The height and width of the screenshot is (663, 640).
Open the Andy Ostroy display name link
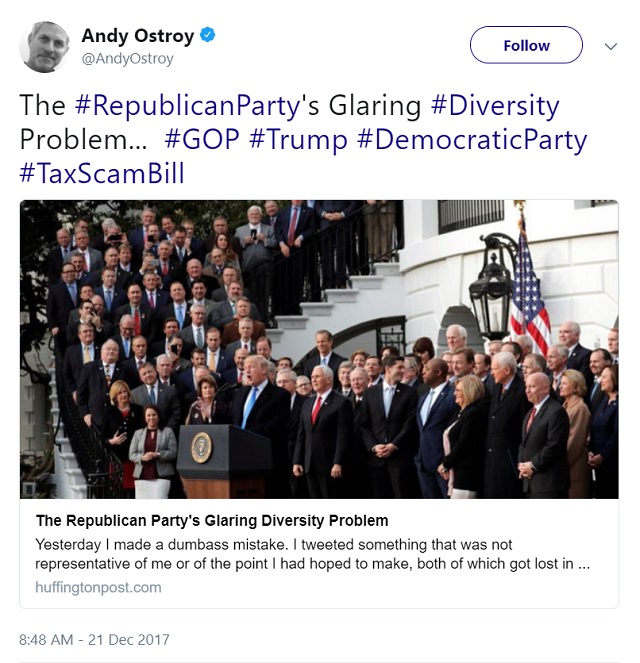coord(137,36)
